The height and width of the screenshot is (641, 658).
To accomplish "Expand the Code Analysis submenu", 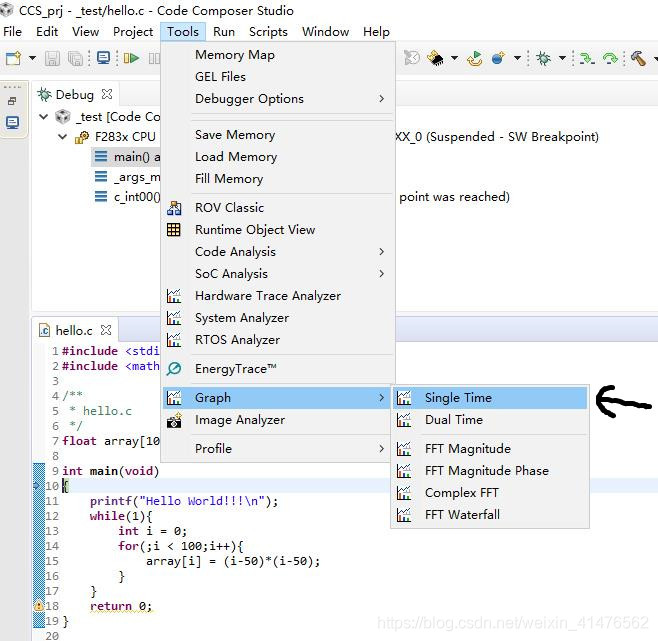I will click(278, 252).
